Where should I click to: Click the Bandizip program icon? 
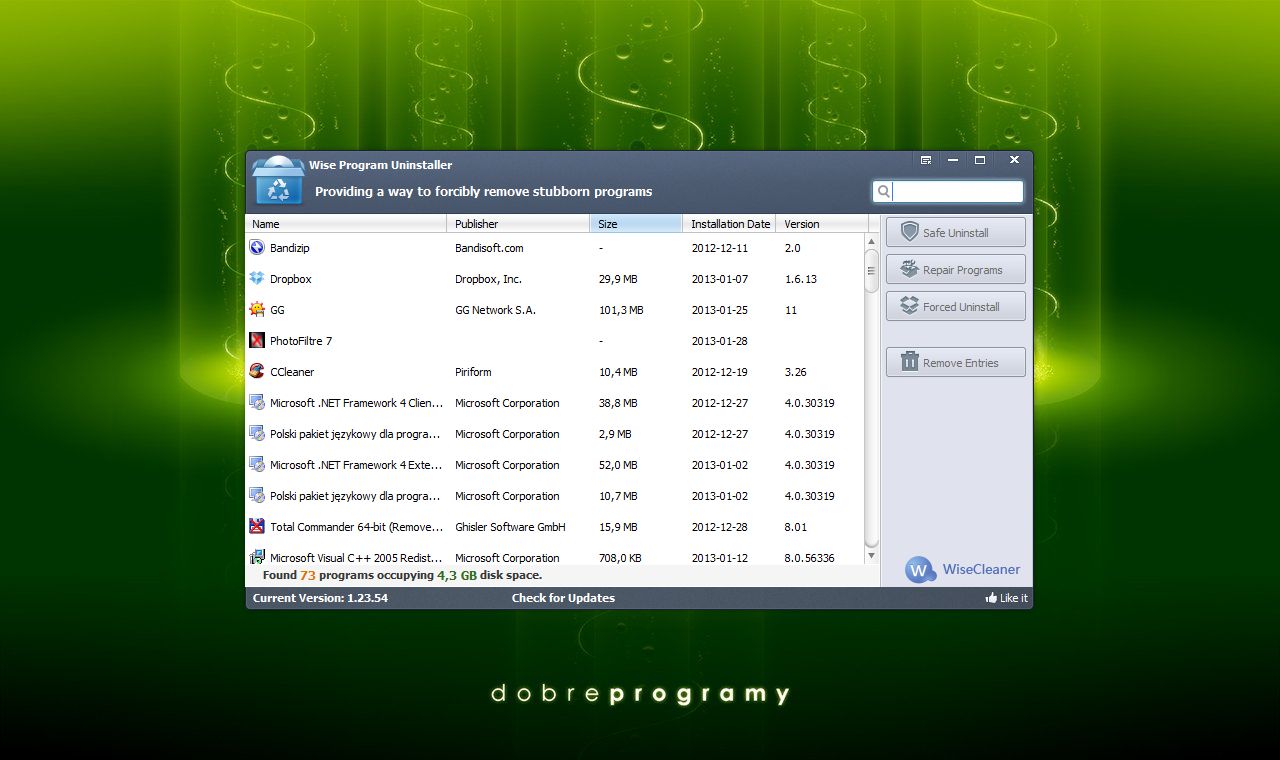coord(257,247)
